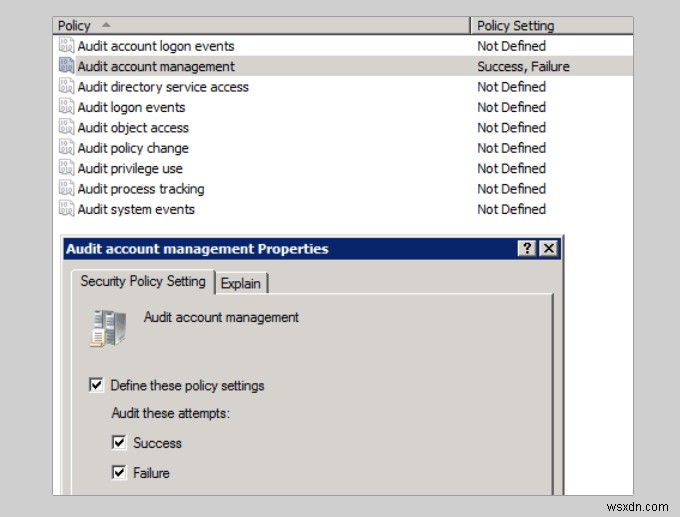Screen dimensions: 680x517
Task: Click the Audit logon events policy icon
Action: click(x=66, y=106)
